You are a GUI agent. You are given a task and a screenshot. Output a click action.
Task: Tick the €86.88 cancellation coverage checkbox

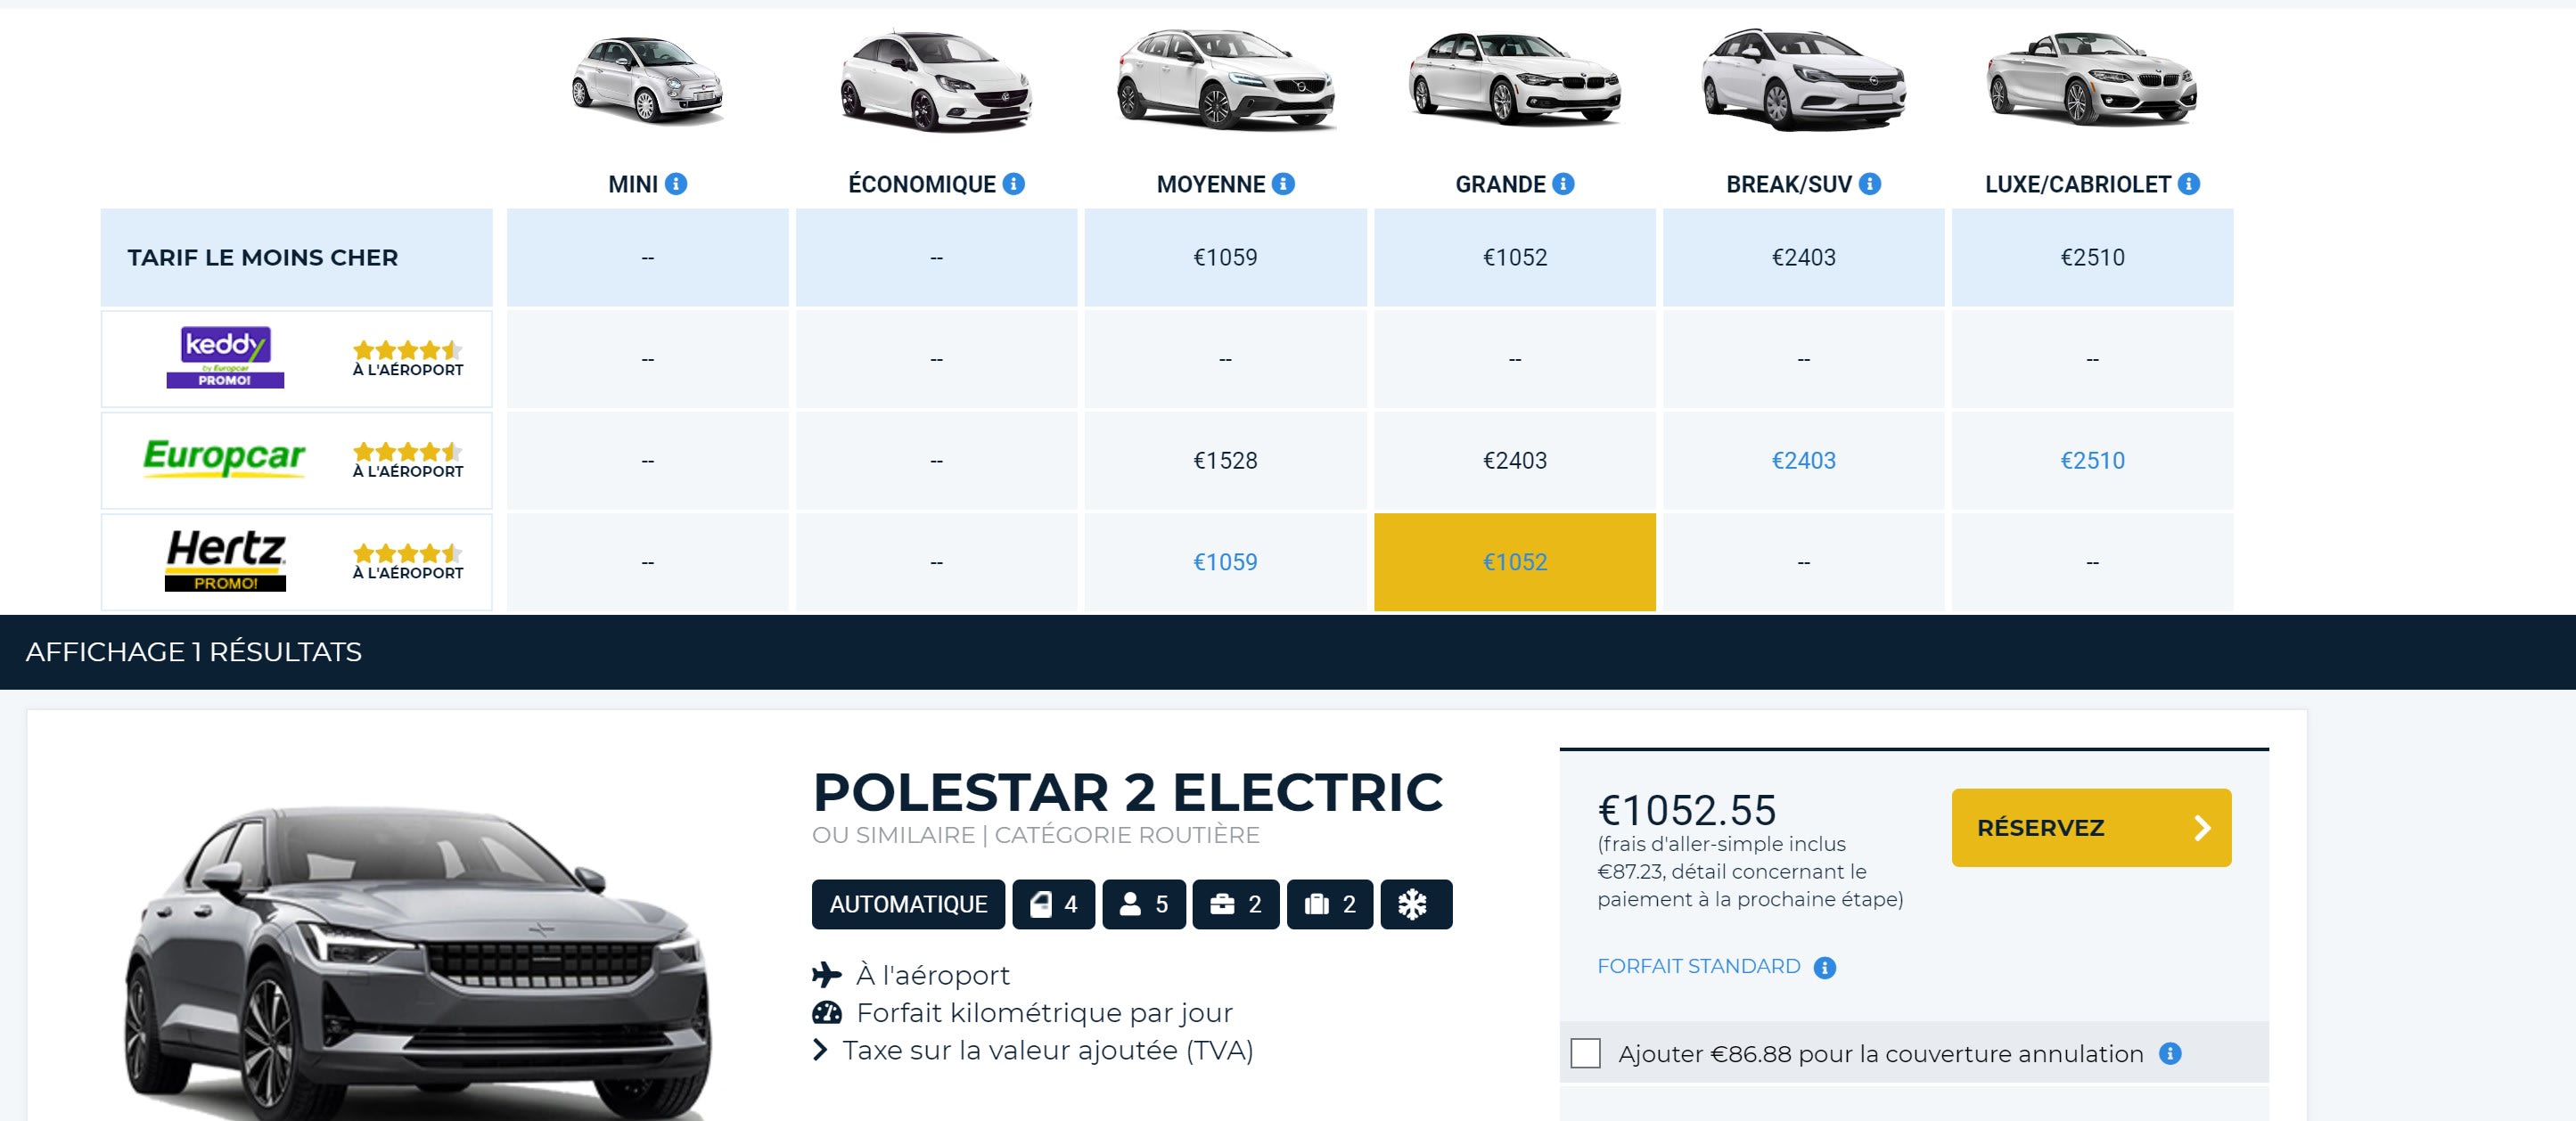pos(1585,1054)
